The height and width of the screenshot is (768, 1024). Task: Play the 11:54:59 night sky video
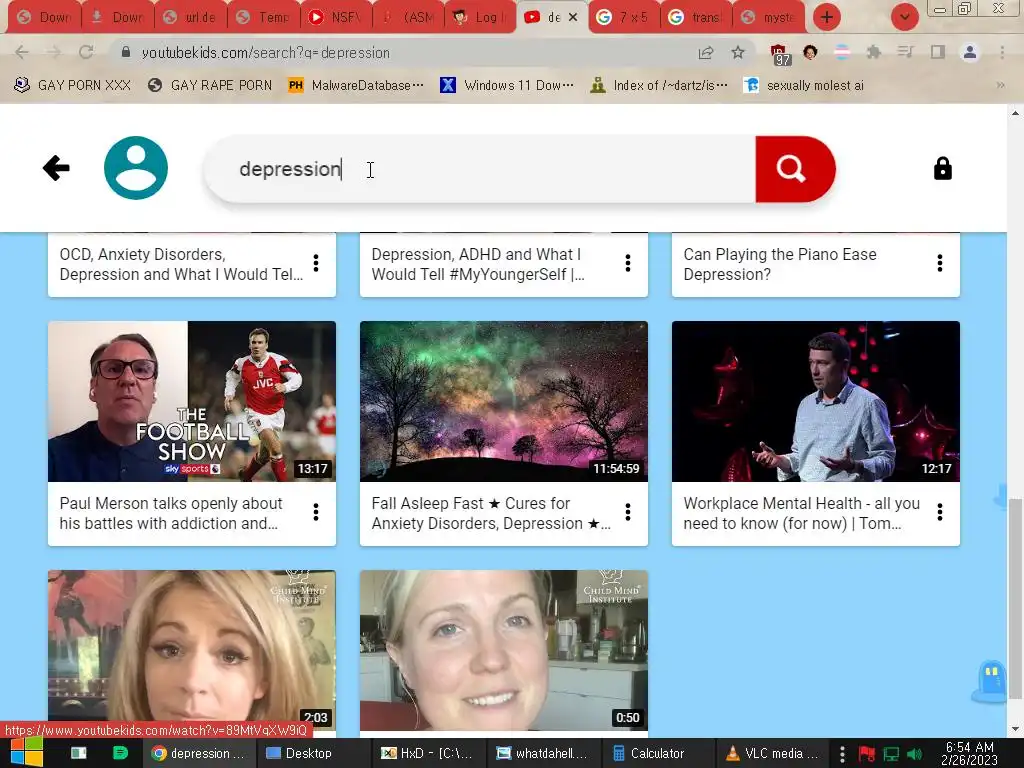tap(504, 401)
